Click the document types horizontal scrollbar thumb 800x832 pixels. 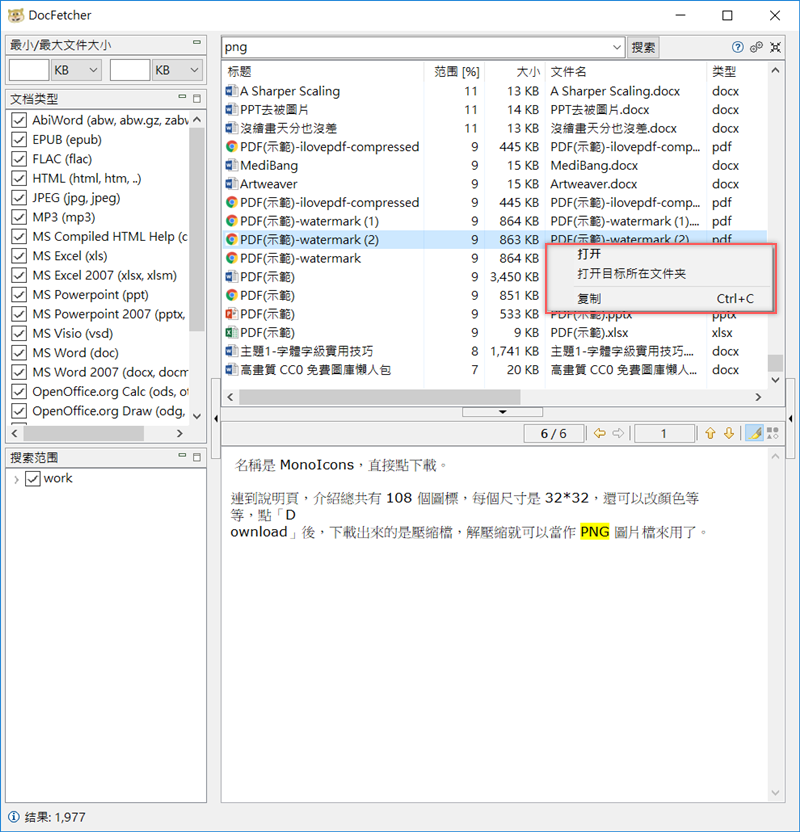[83, 434]
